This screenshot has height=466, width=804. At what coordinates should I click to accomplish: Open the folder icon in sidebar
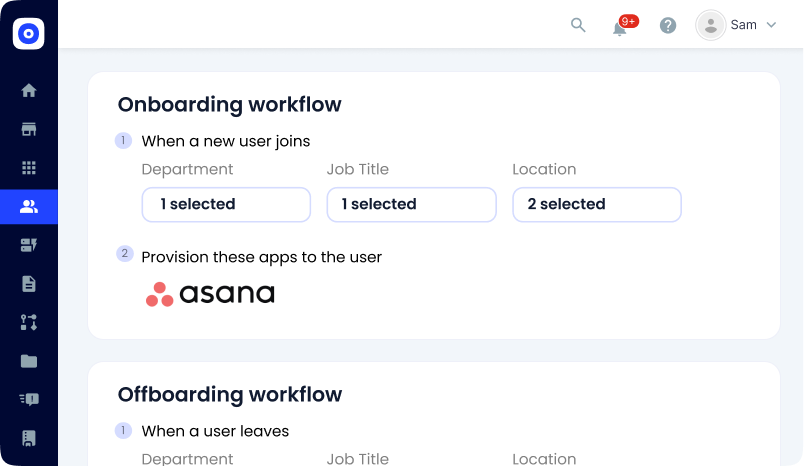pos(29,361)
